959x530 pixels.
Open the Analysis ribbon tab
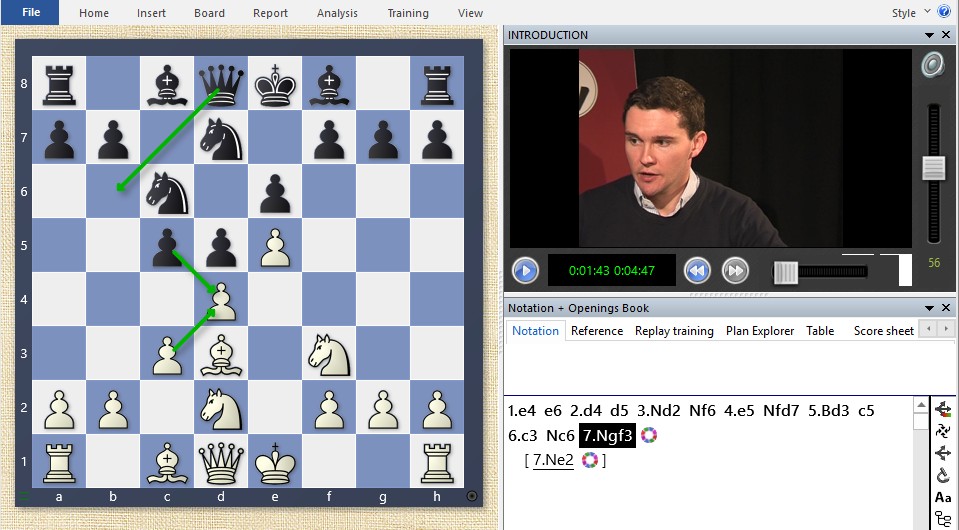pyautogui.click(x=337, y=13)
